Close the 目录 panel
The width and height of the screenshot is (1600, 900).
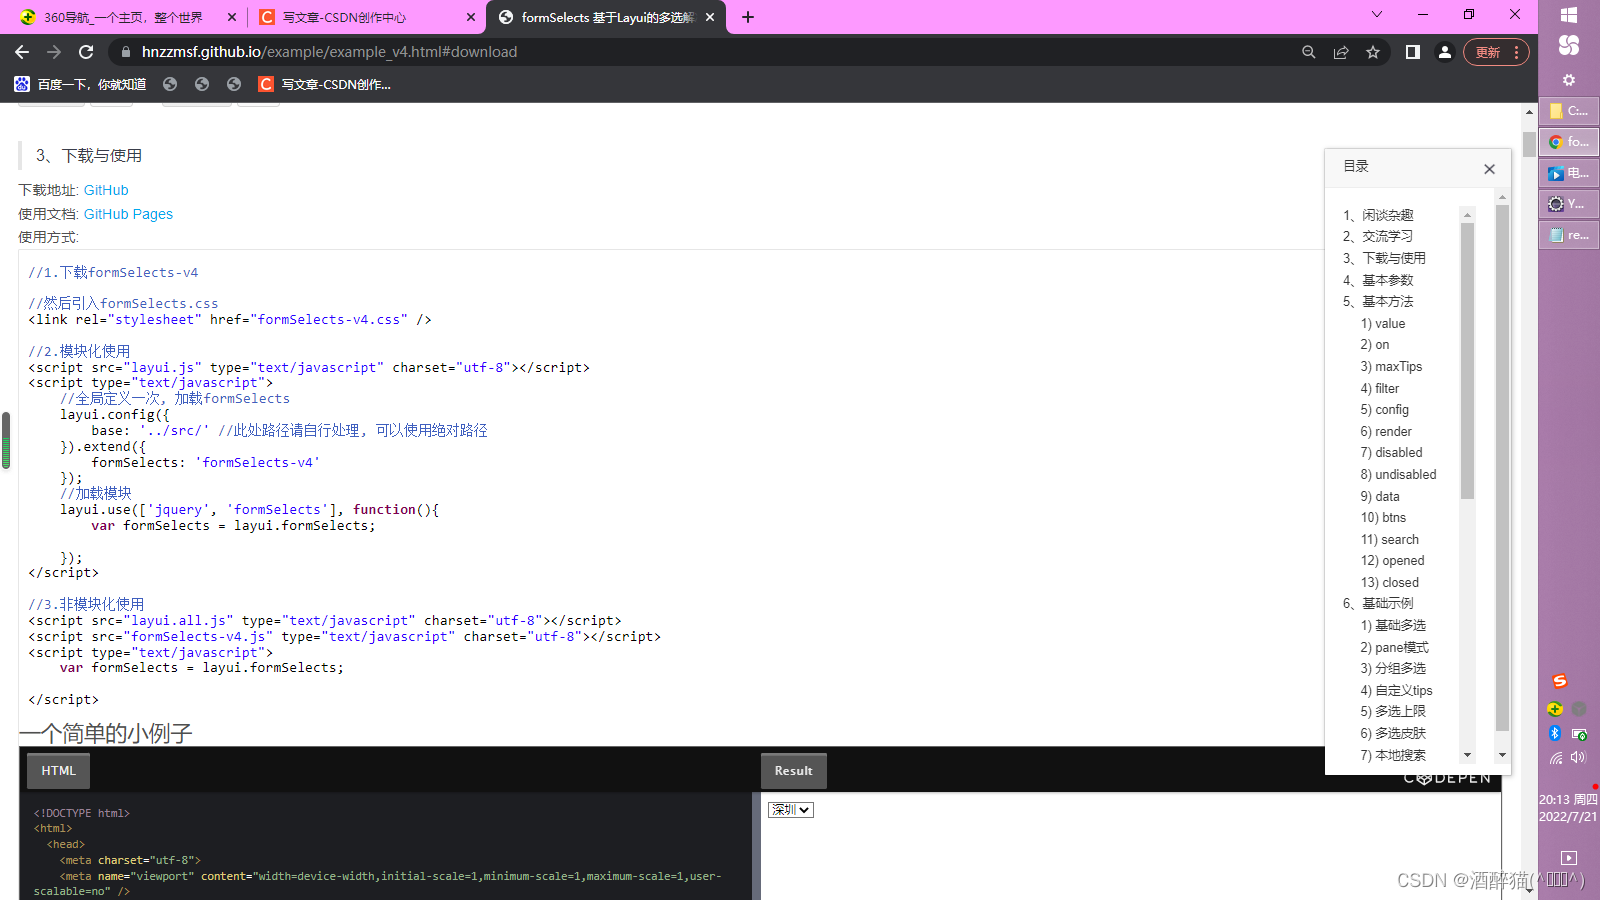[1489, 169]
